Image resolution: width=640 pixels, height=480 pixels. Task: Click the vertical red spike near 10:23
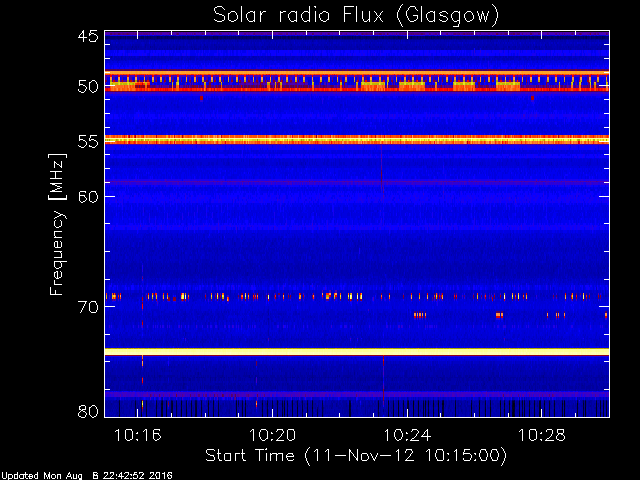(383, 380)
